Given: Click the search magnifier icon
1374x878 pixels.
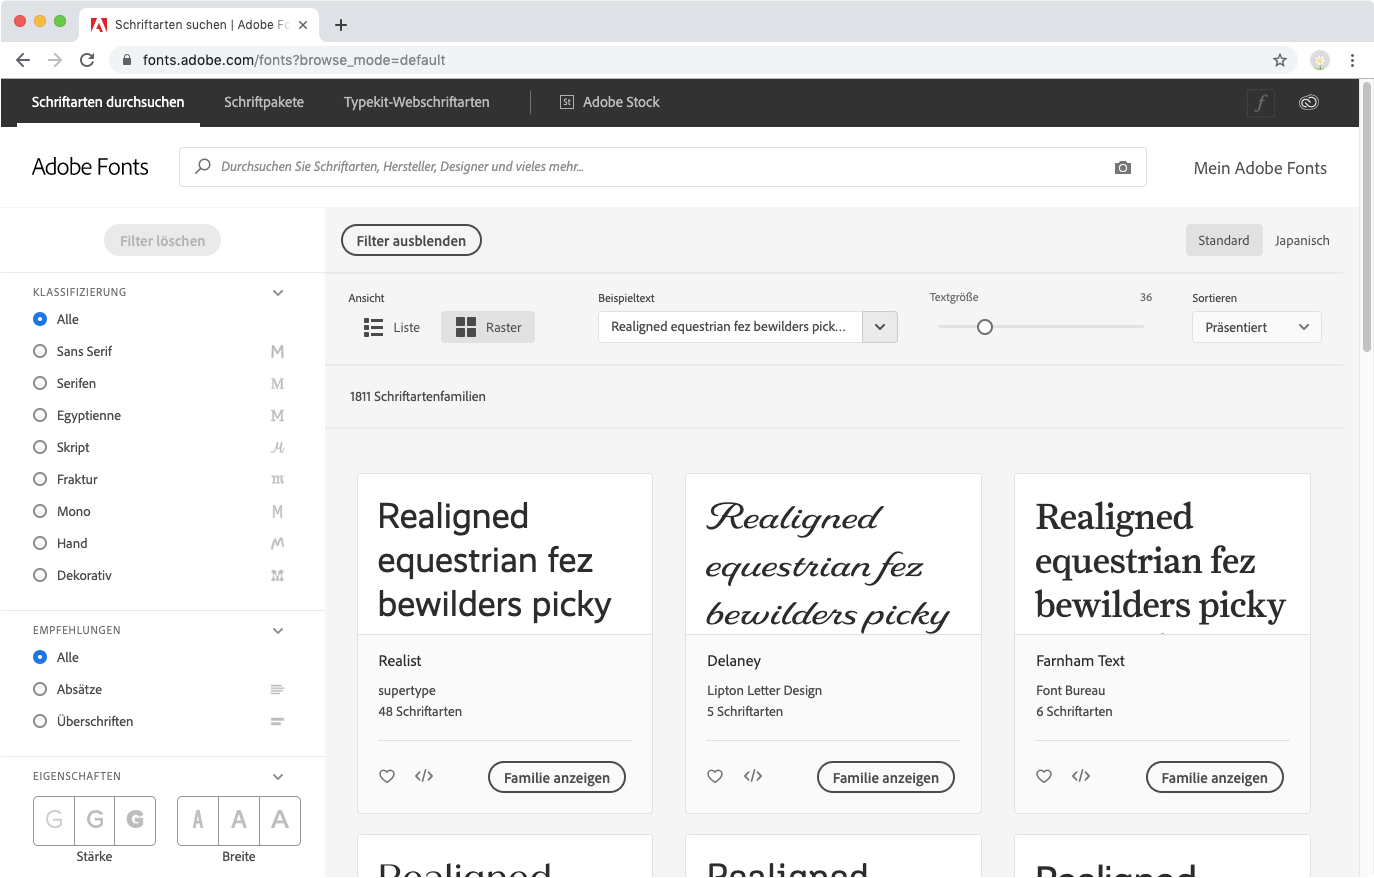Looking at the screenshot, I should (x=203, y=166).
